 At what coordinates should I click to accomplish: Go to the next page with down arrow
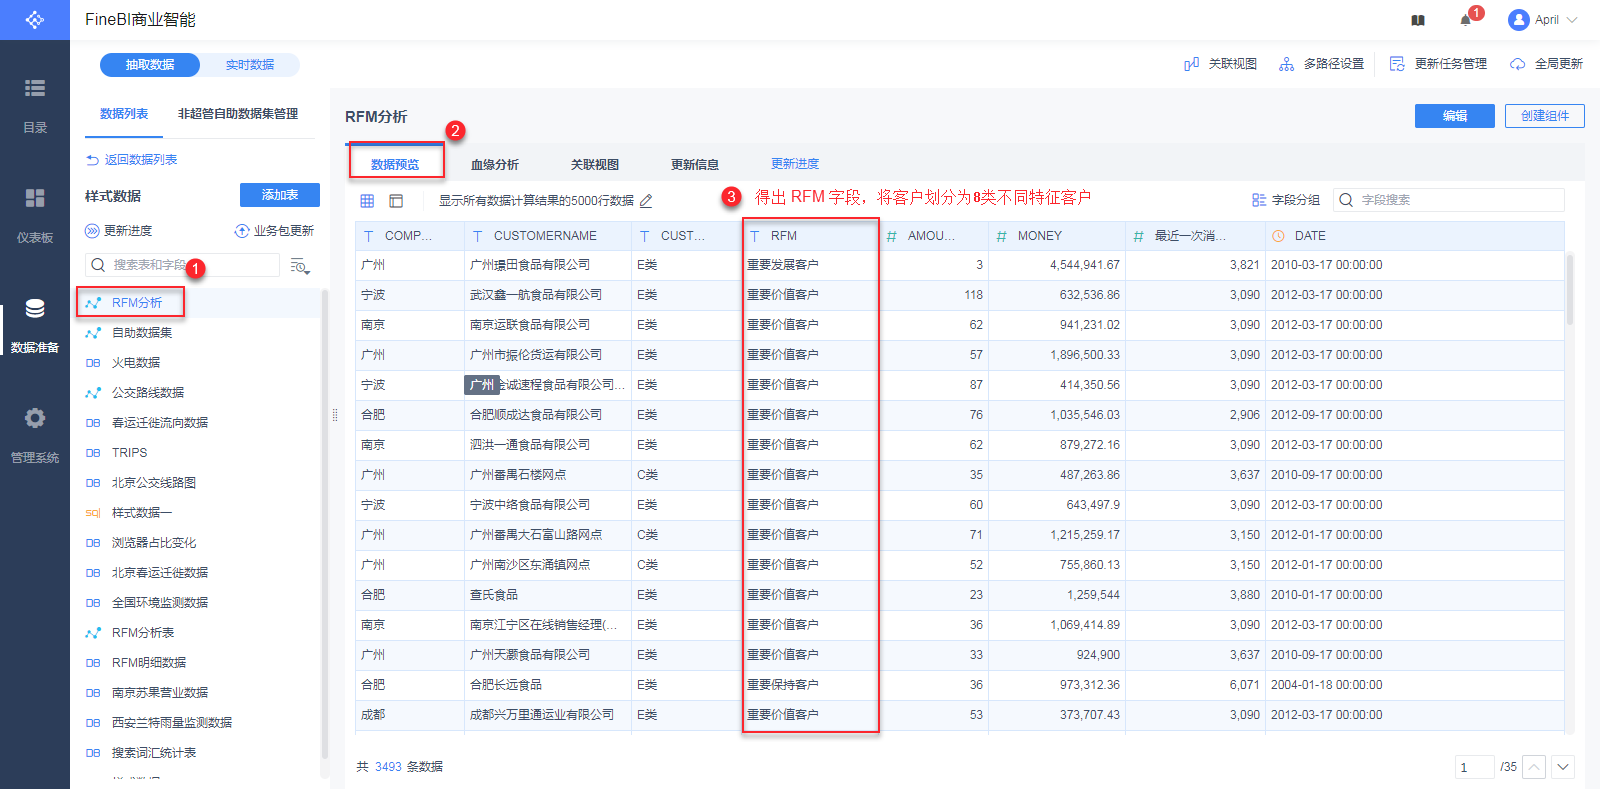(x=1563, y=767)
